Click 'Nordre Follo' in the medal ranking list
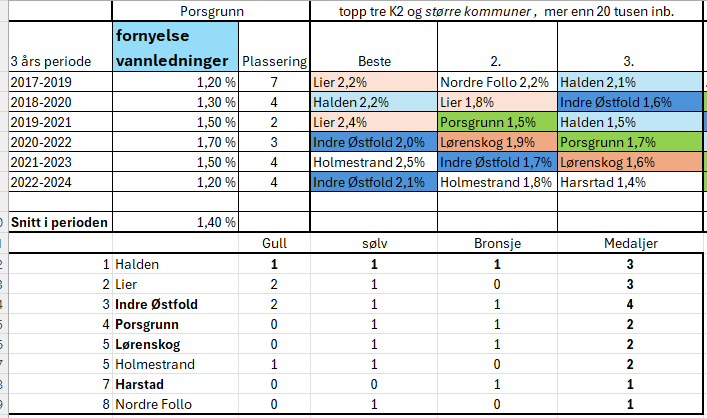The width and height of the screenshot is (707, 418). point(152,405)
